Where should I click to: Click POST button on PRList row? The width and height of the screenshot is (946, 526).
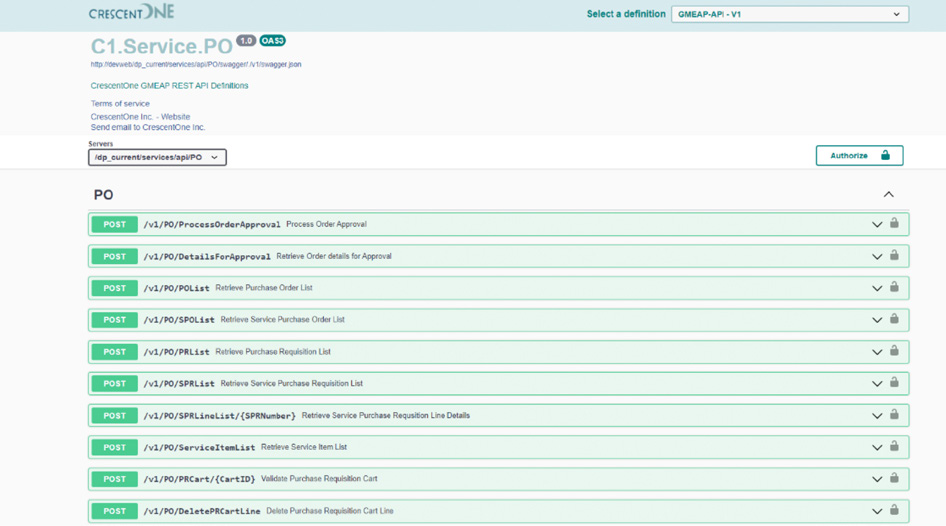[115, 352]
